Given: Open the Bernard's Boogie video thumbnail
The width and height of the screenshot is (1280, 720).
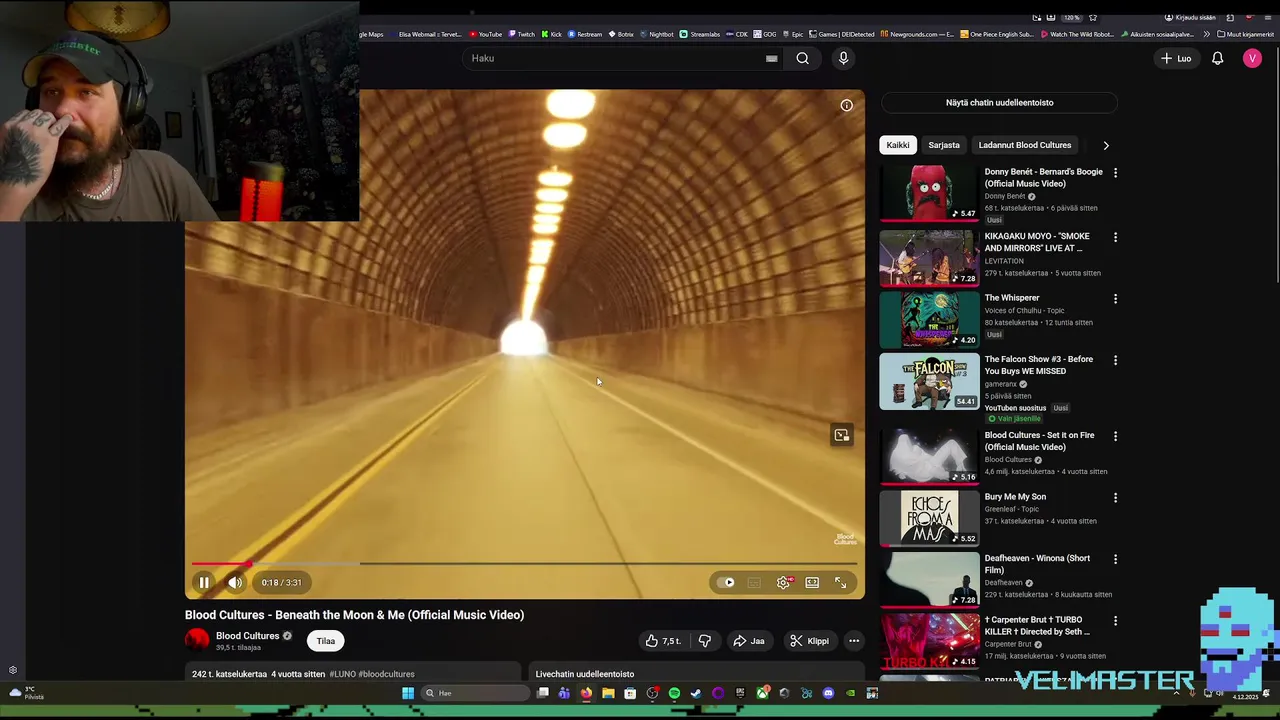Looking at the screenshot, I should (929, 194).
